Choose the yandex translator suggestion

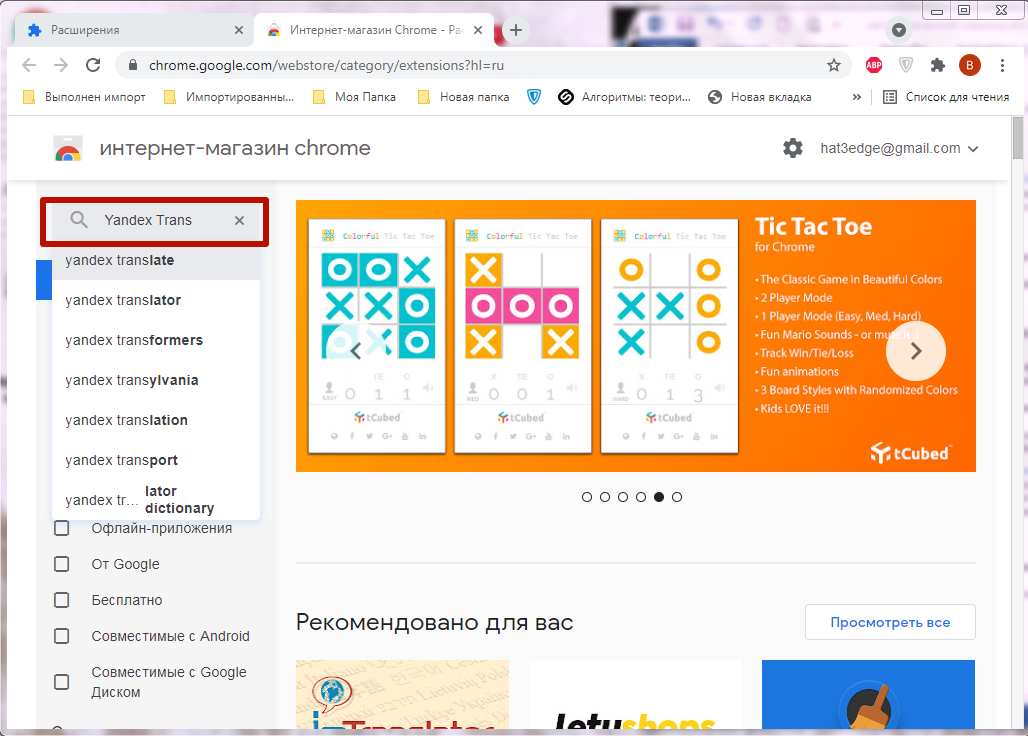tap(156, 300)
